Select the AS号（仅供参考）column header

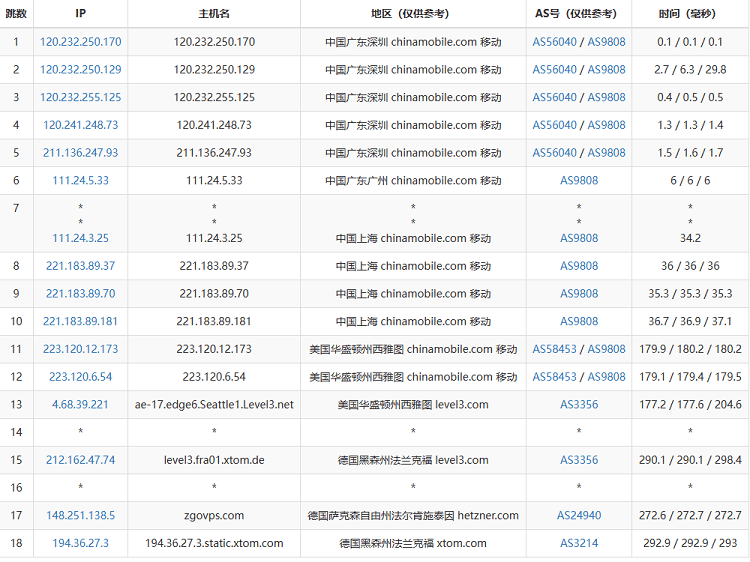coord(579,13)
